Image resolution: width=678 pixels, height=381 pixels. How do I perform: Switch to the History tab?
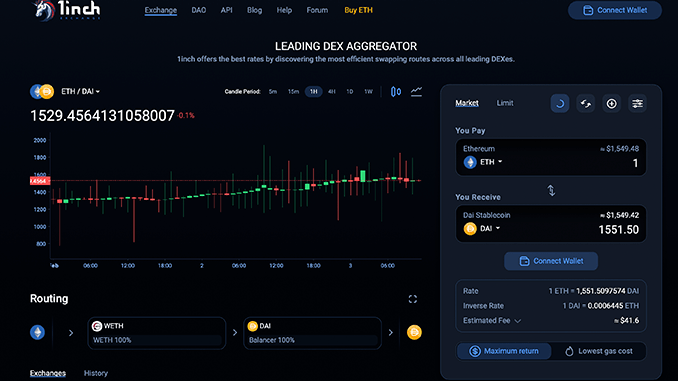pyautogui.click(x=96, y=373)
